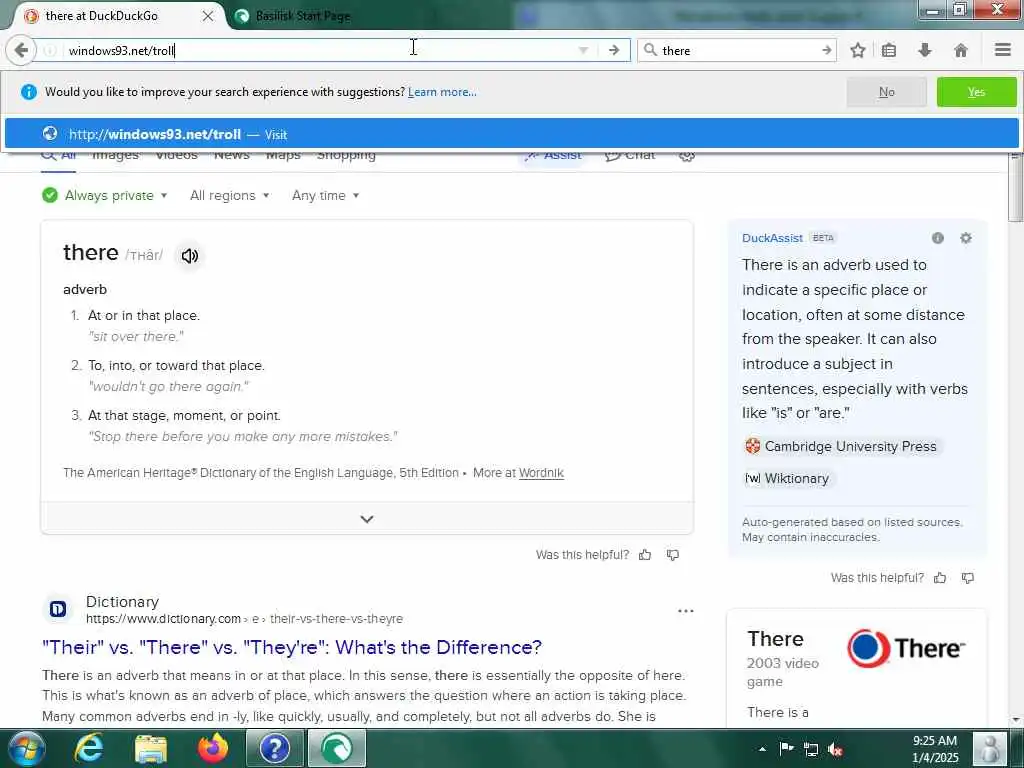
Task: Click the Action Center flag tray icon
Action: [786, 749]
